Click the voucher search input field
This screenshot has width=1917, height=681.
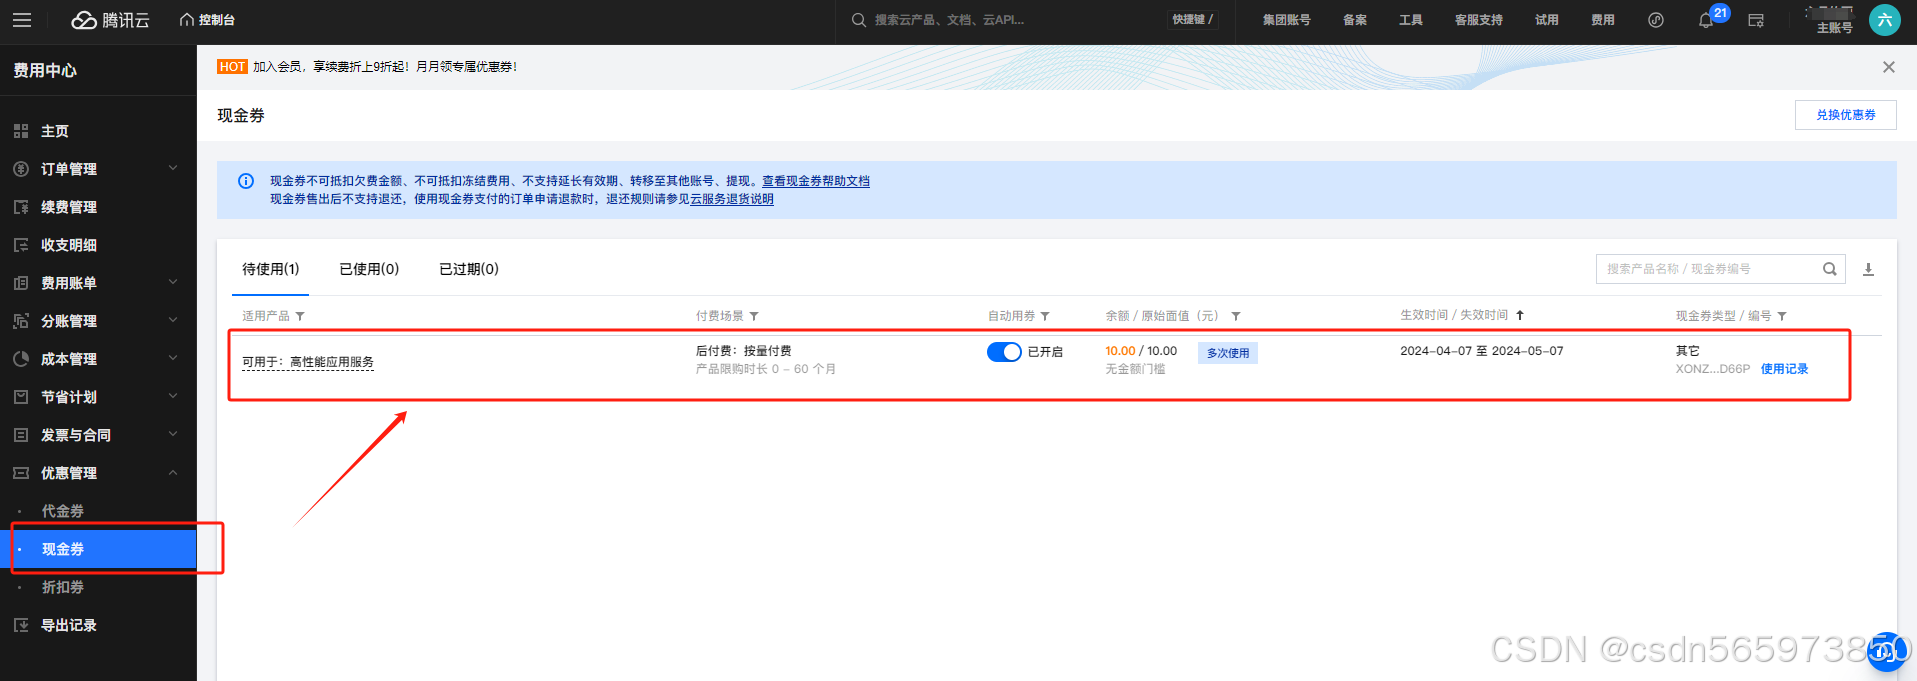click(1709, 269)
